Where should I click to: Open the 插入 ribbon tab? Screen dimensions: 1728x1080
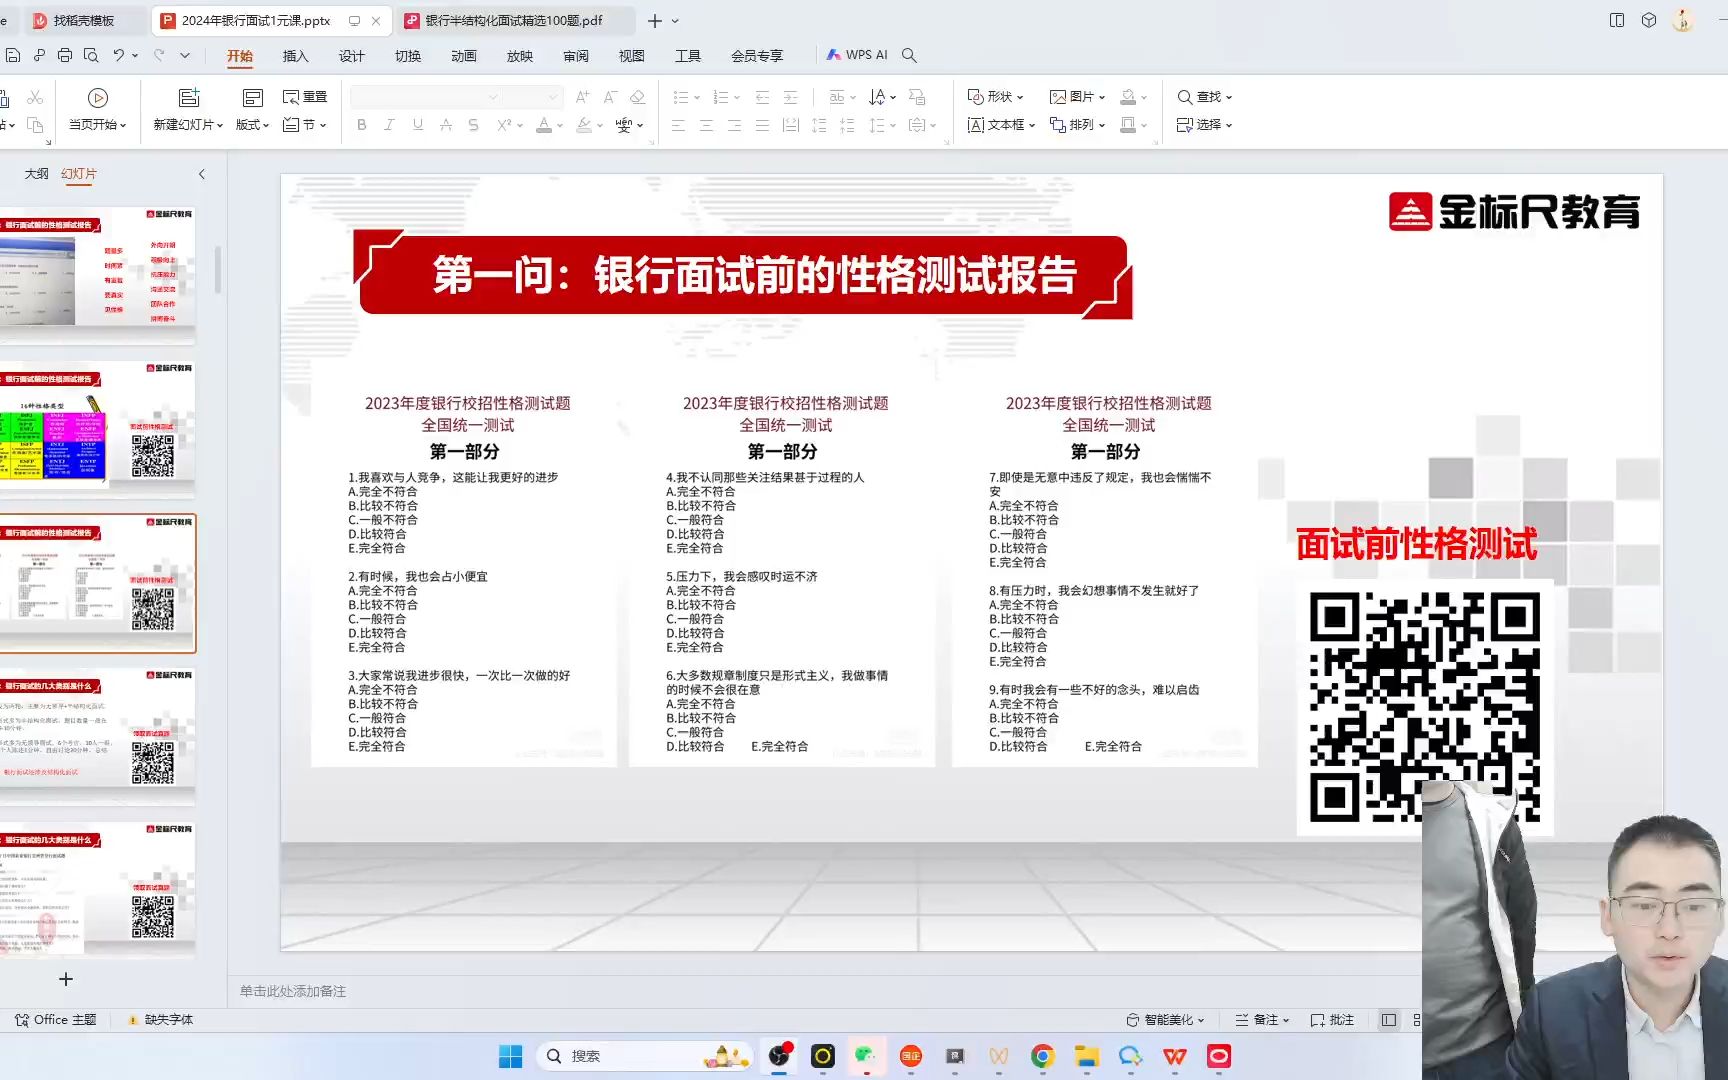click(x=295, y=56)
